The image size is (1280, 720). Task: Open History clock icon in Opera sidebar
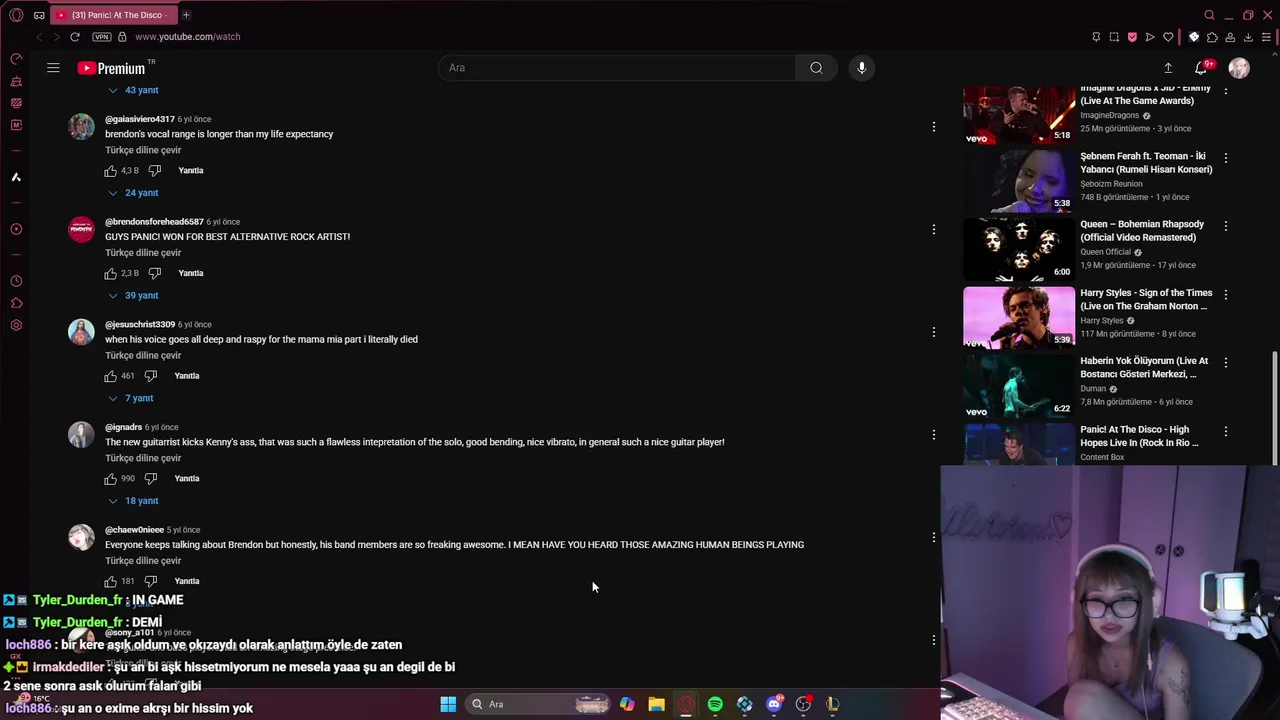pyautogui.click(x=16, y=281)
